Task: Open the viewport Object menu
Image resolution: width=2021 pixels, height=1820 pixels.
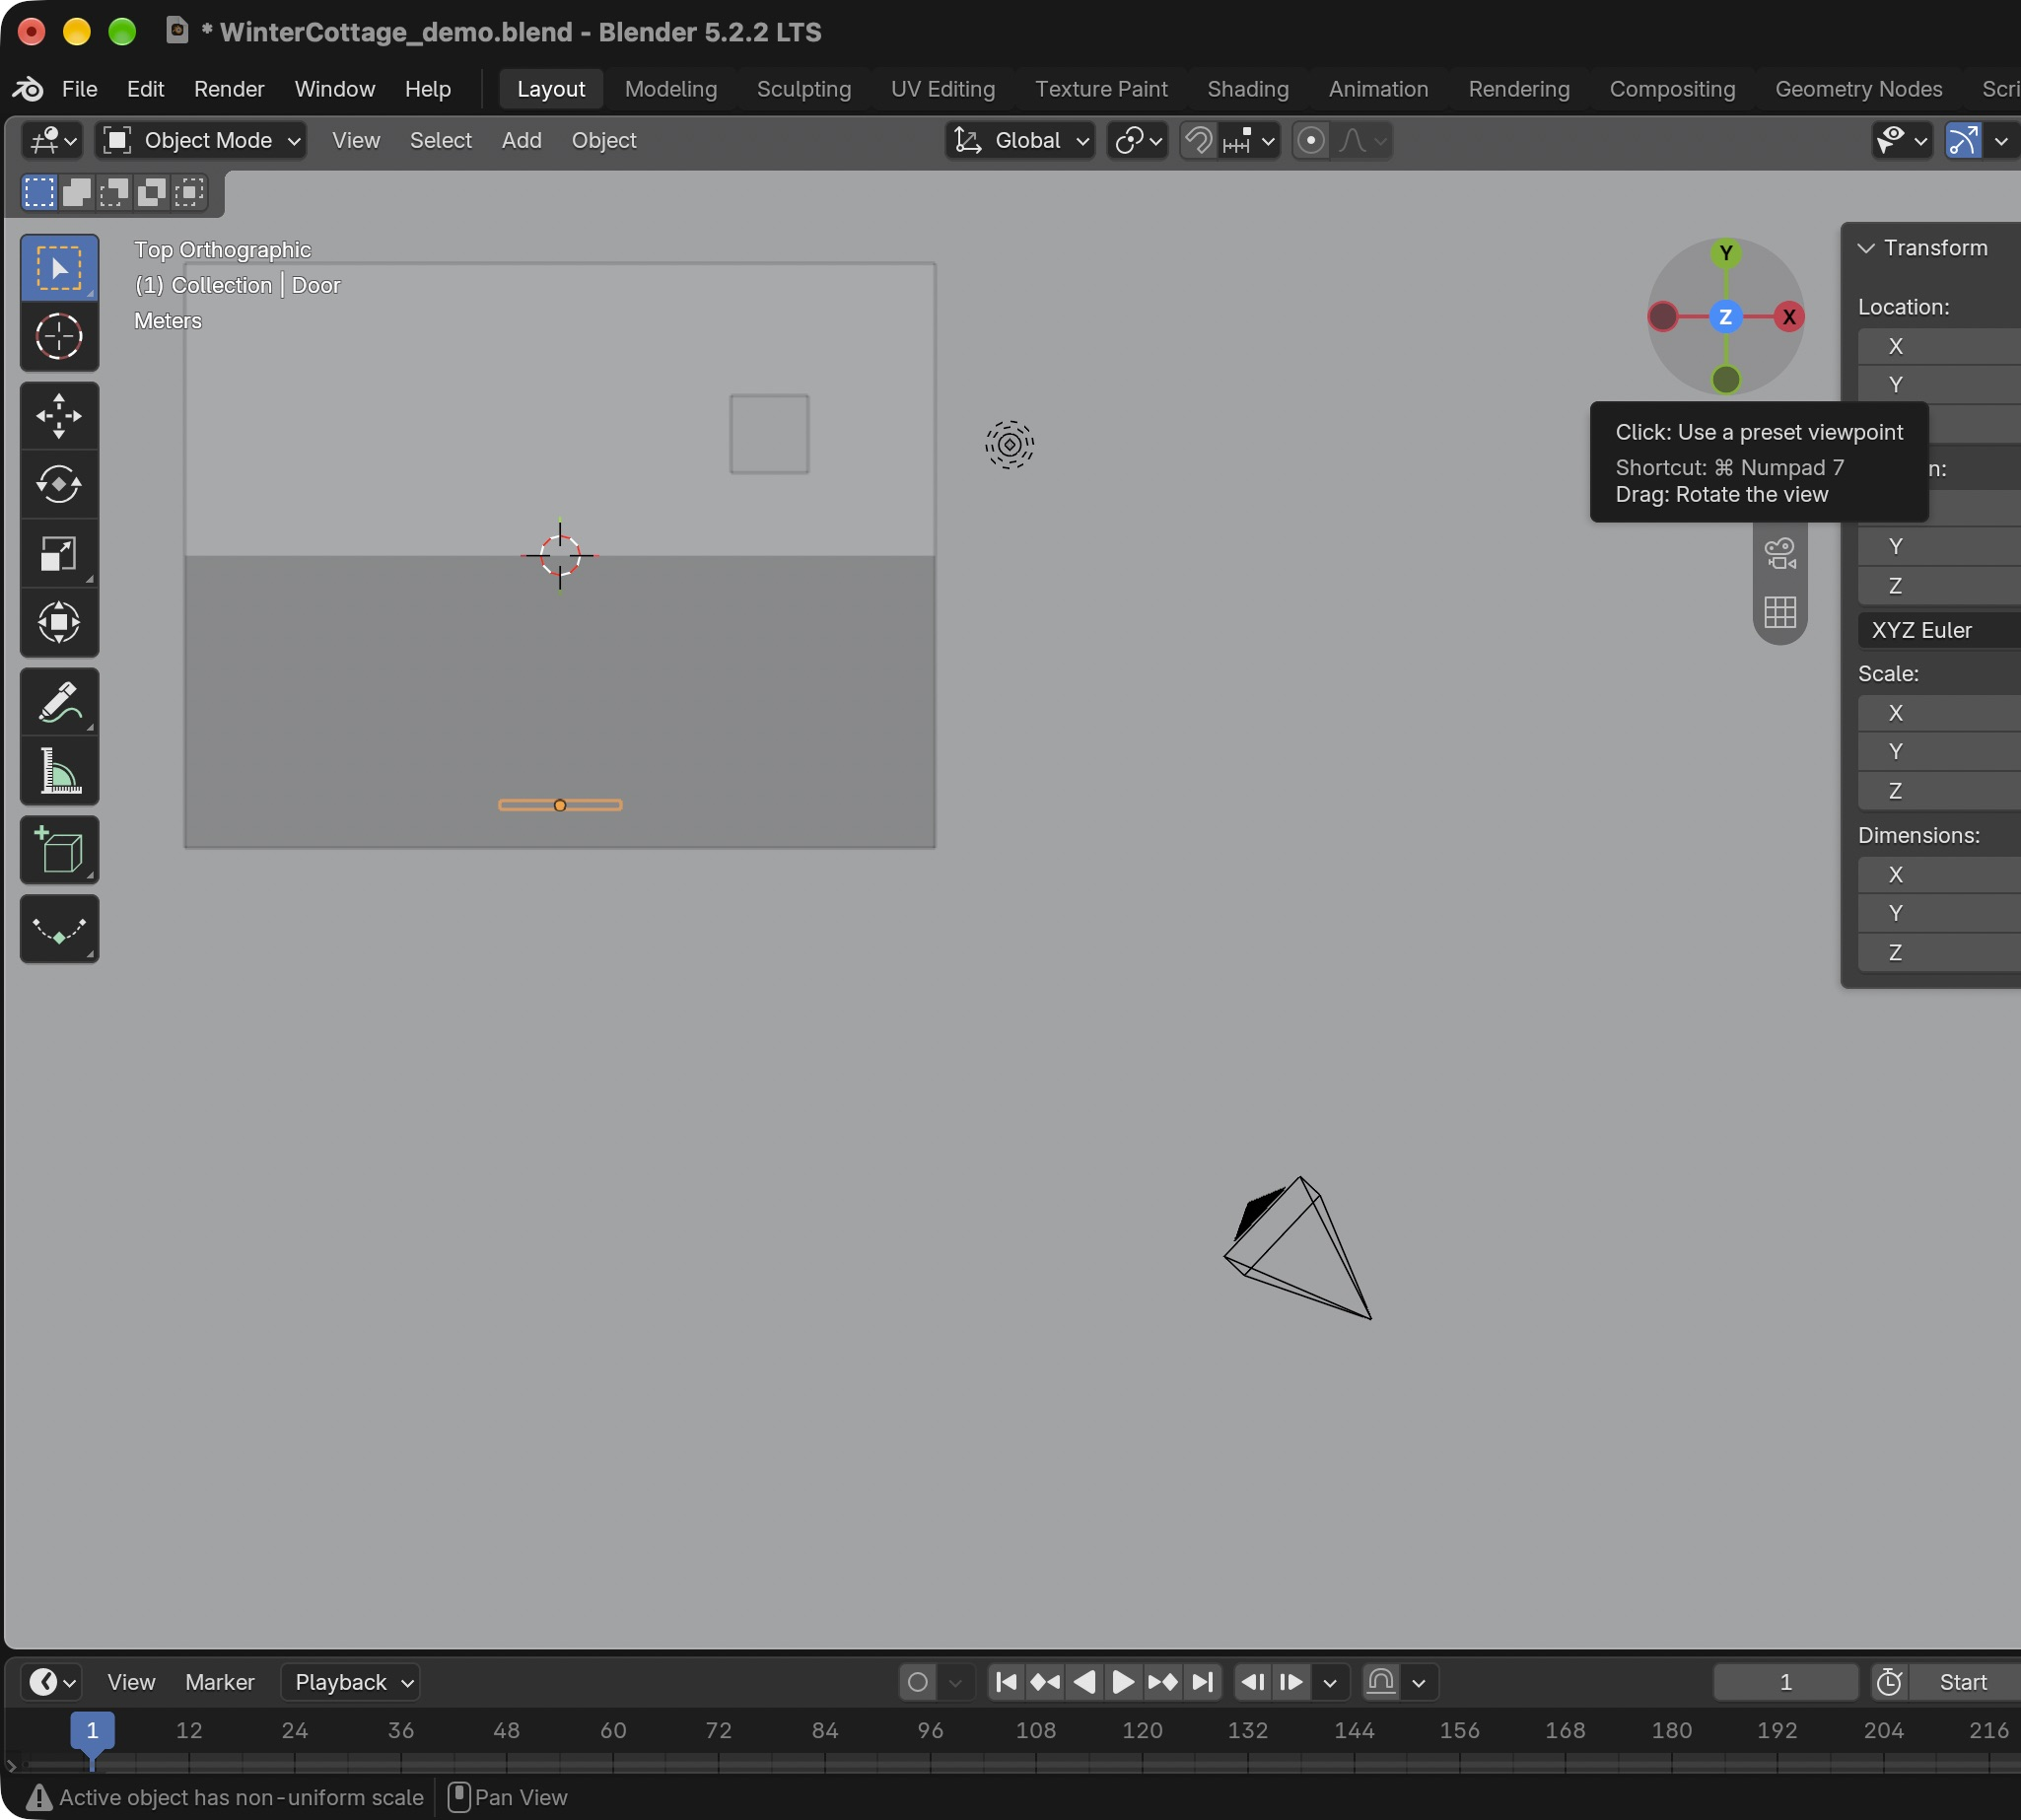Action: point(603,141)
